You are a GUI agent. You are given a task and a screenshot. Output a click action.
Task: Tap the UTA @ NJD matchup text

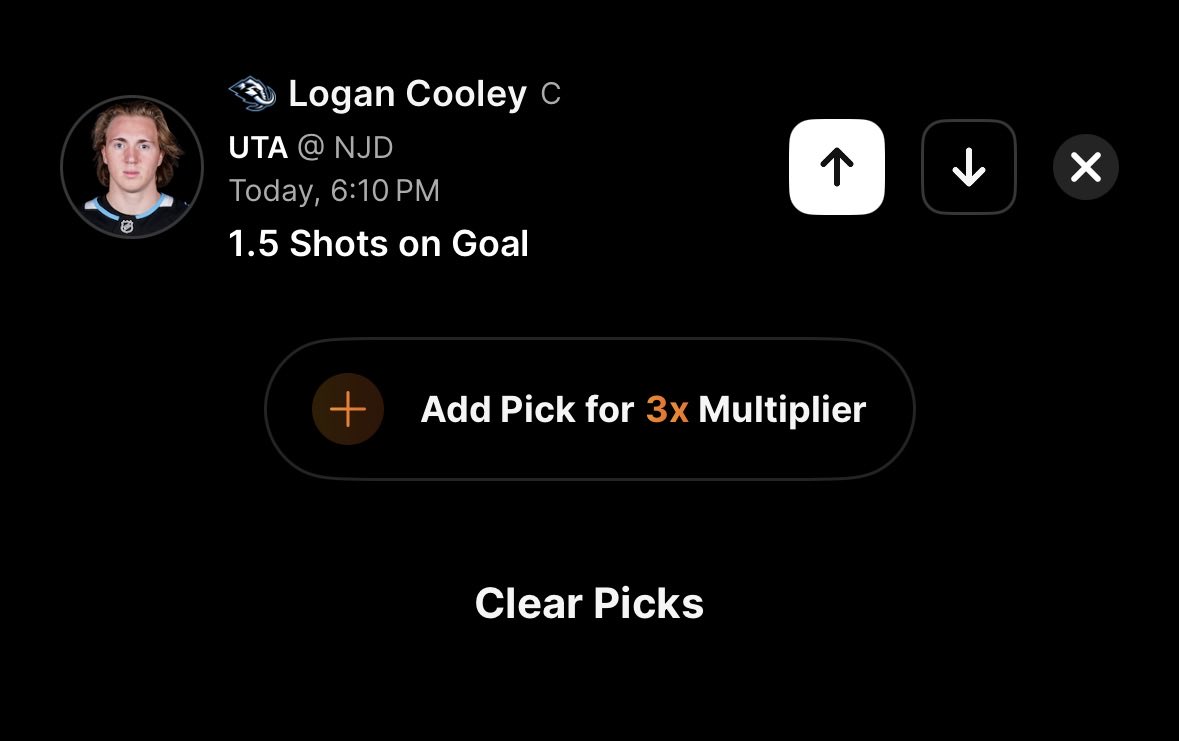click(x=311, y=147)
